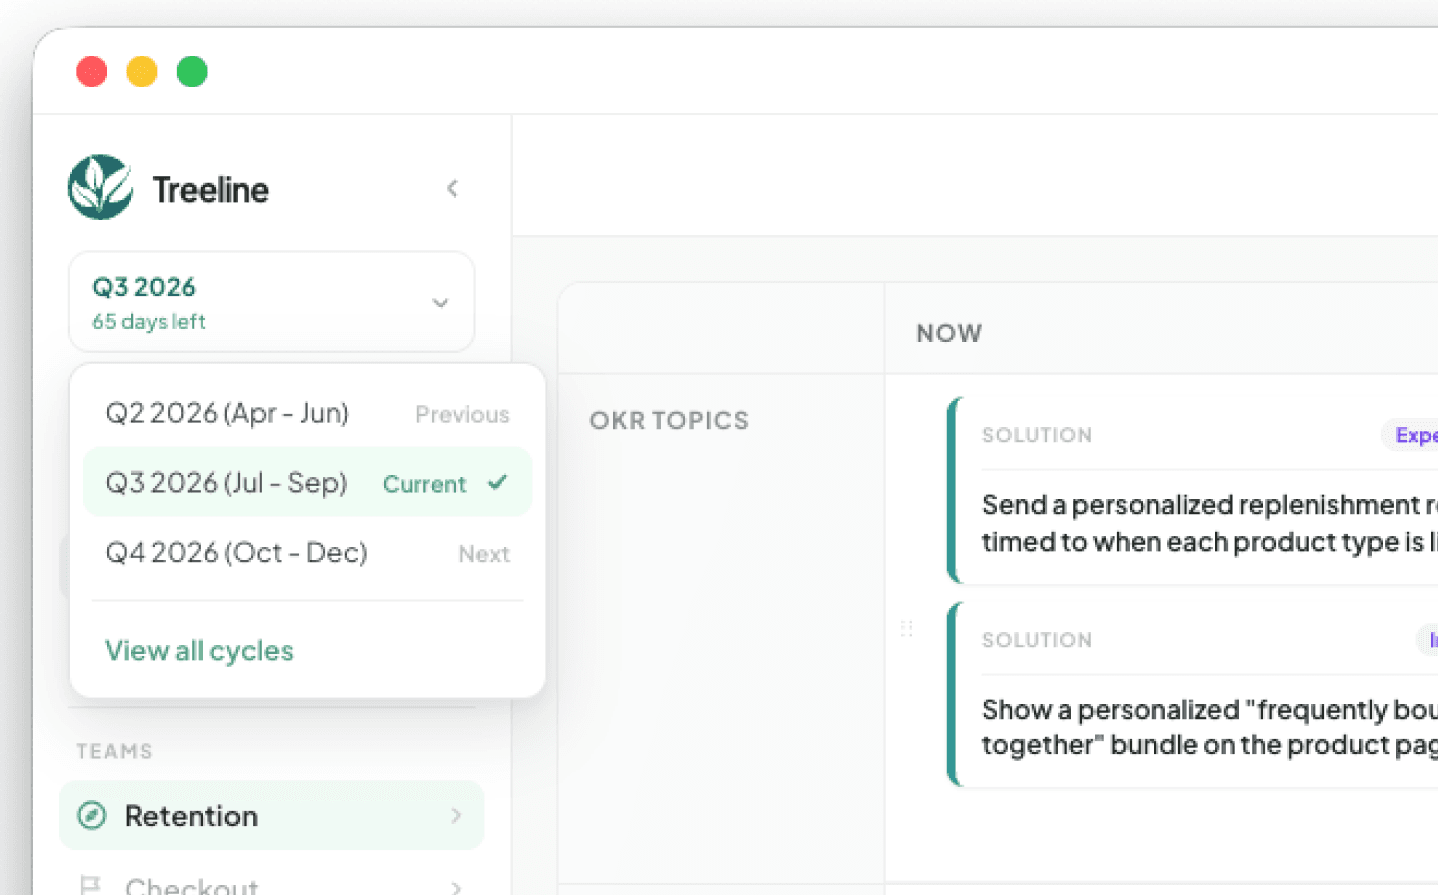Expand Retention team with its chevron
The image size is (1438, 895).
[456, 816]
